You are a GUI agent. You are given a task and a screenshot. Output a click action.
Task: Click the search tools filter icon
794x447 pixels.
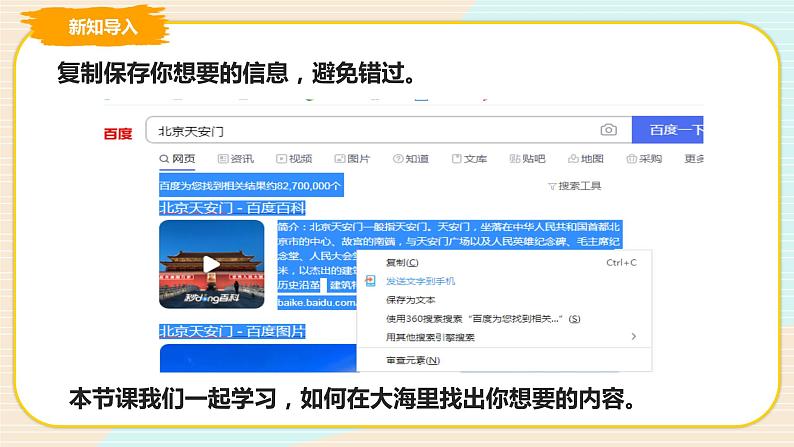click(552, 186)
